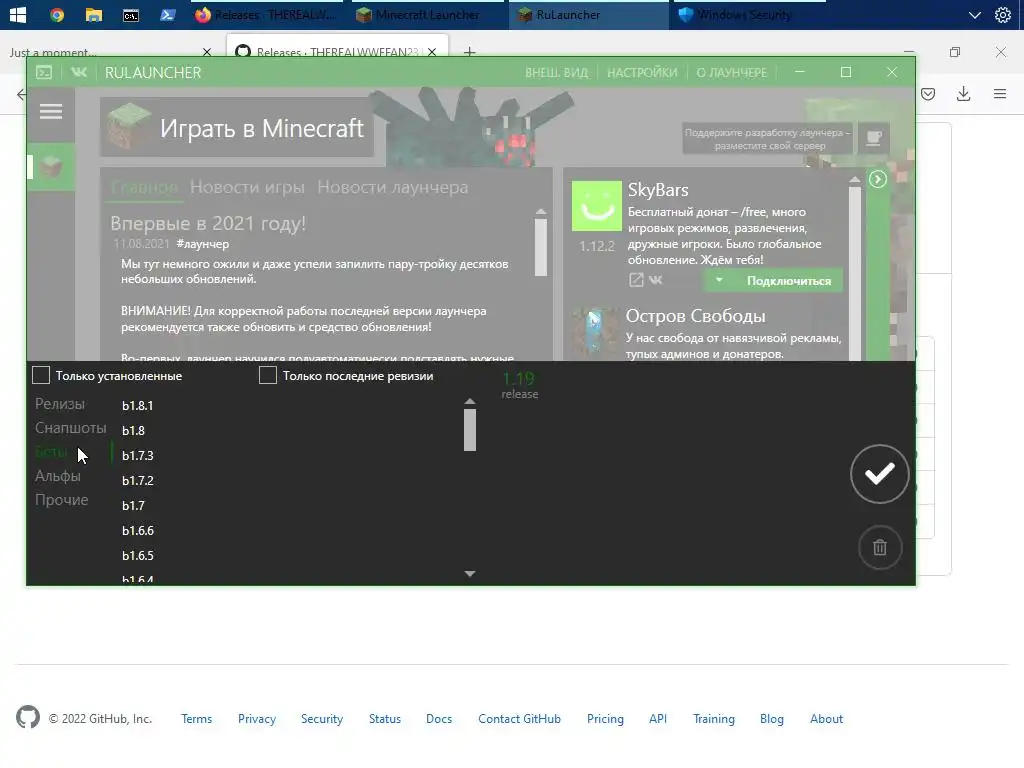Click the green circular arrow next to servers
1024x768 pixels.
(878, 179)
